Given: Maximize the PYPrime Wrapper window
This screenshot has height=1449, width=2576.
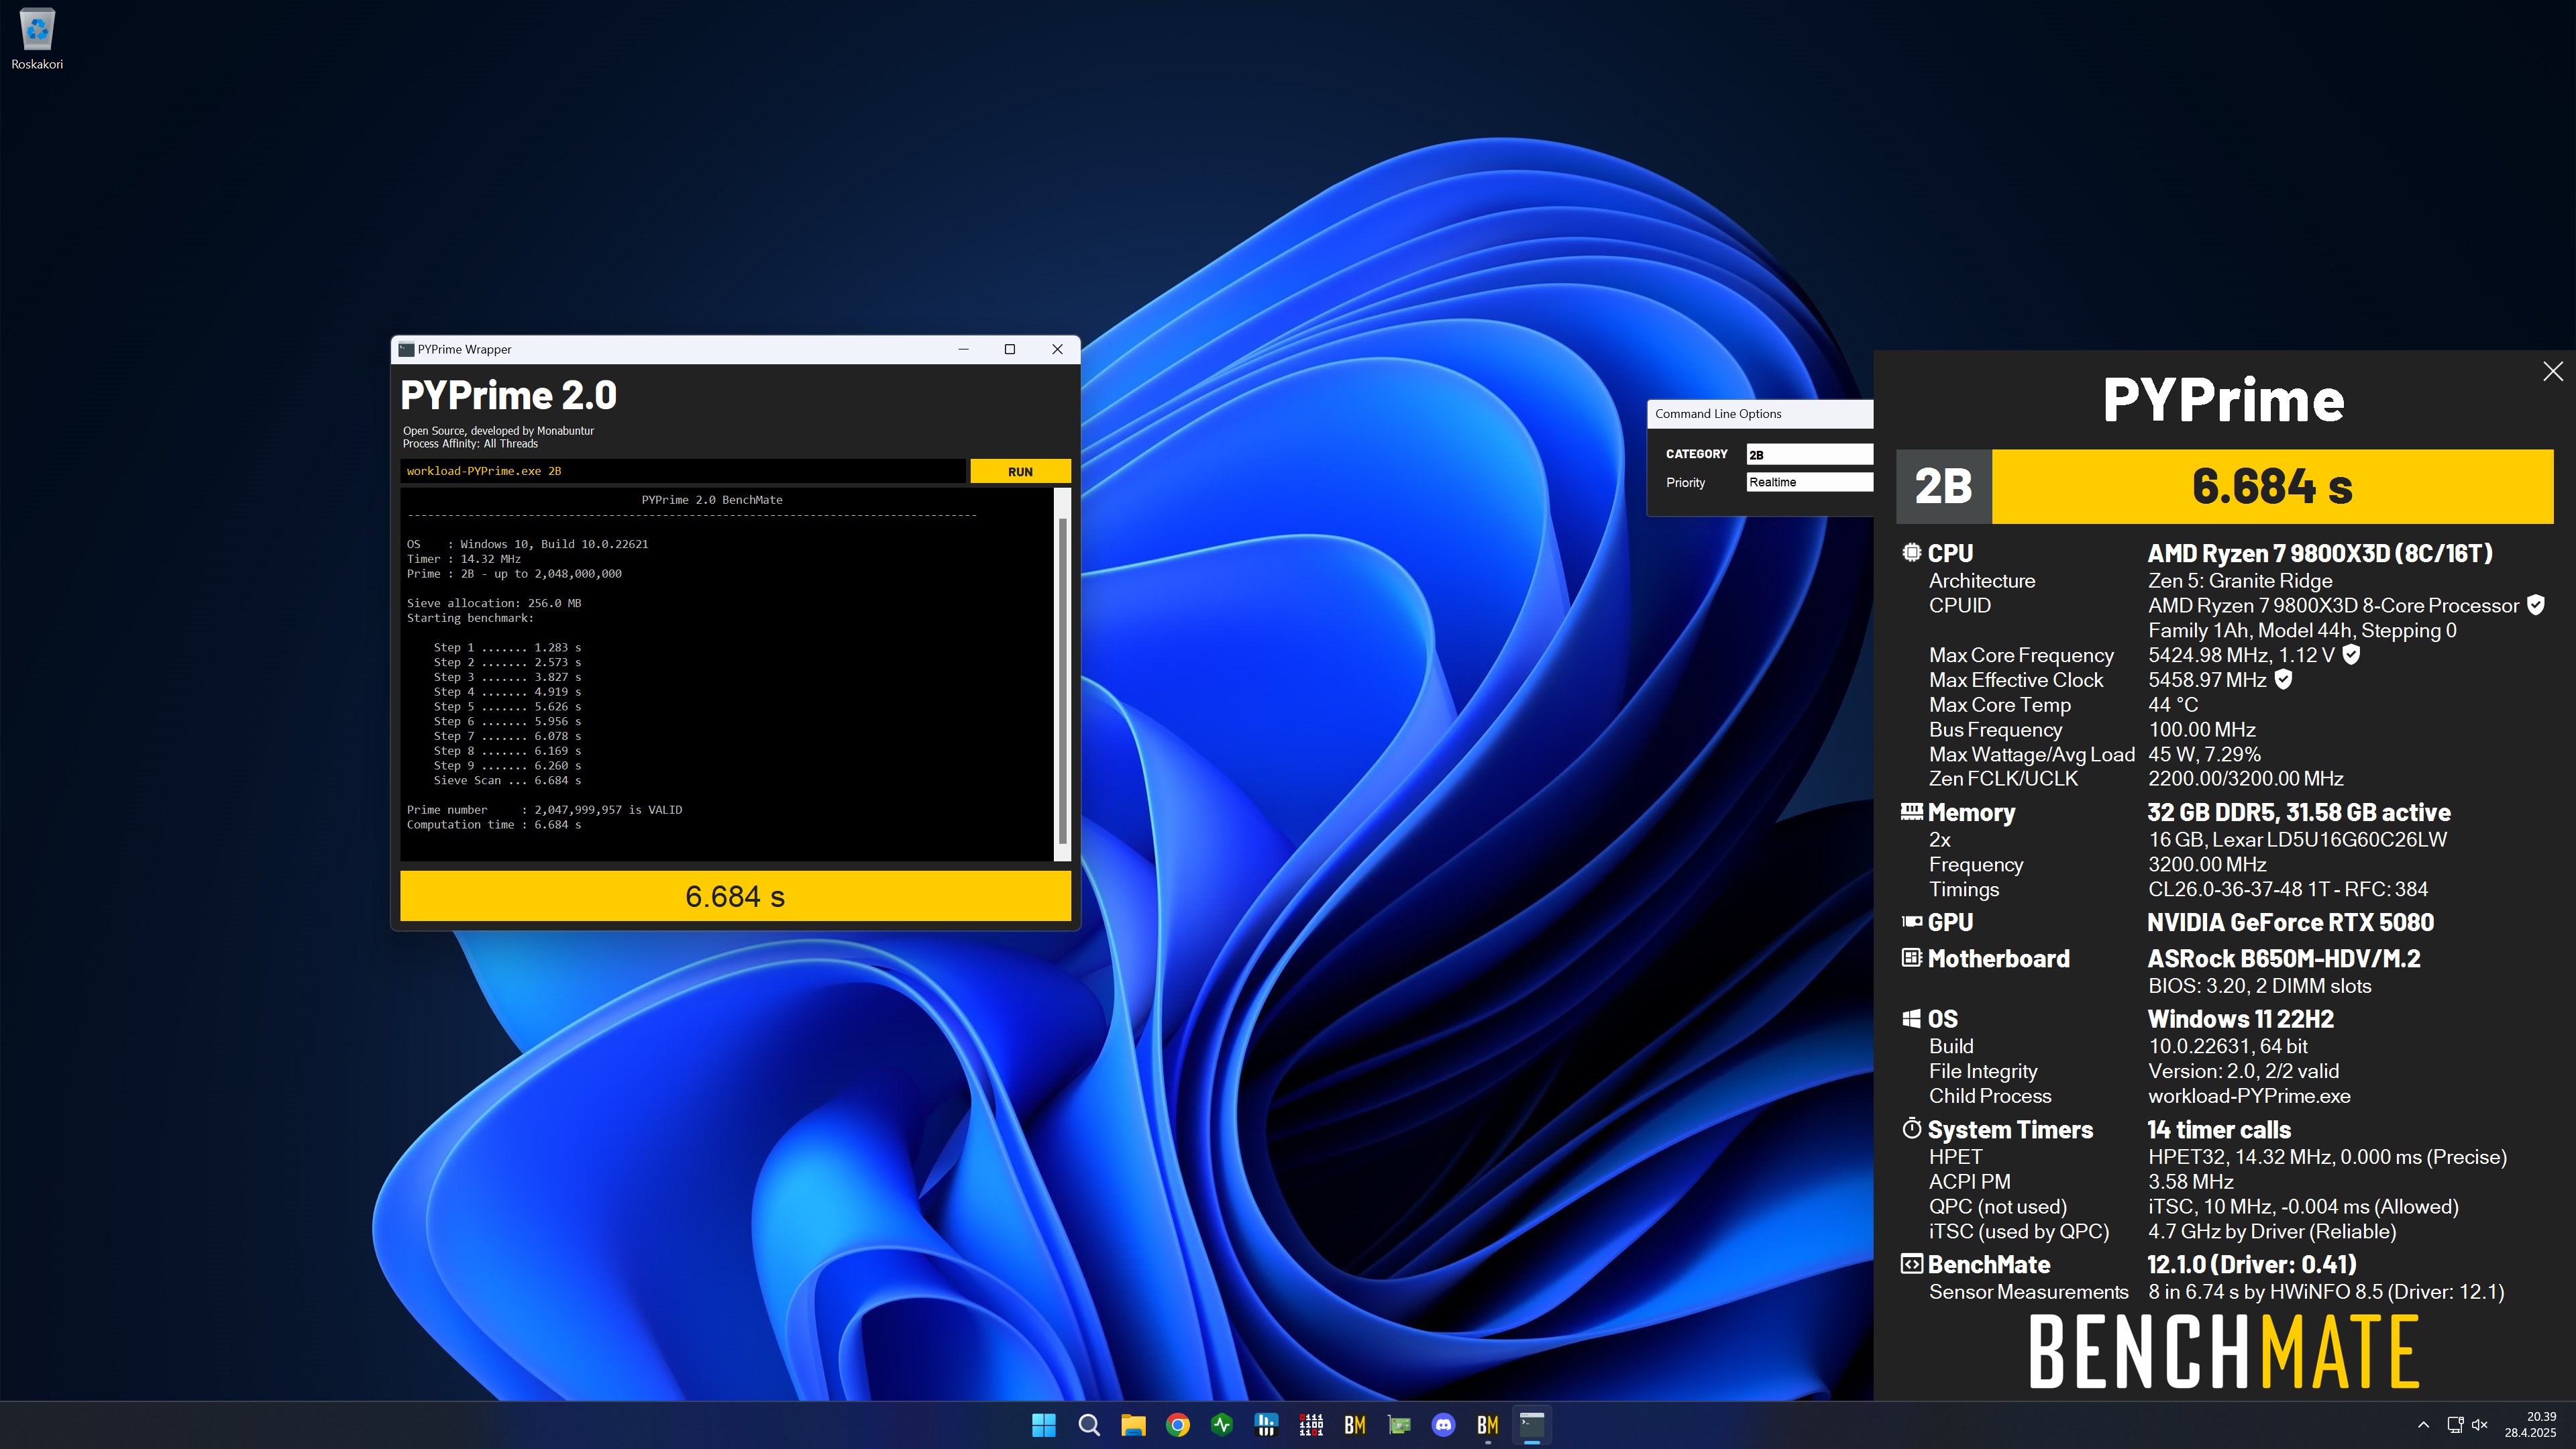Looking at the screenshot, I should 1010,349.
